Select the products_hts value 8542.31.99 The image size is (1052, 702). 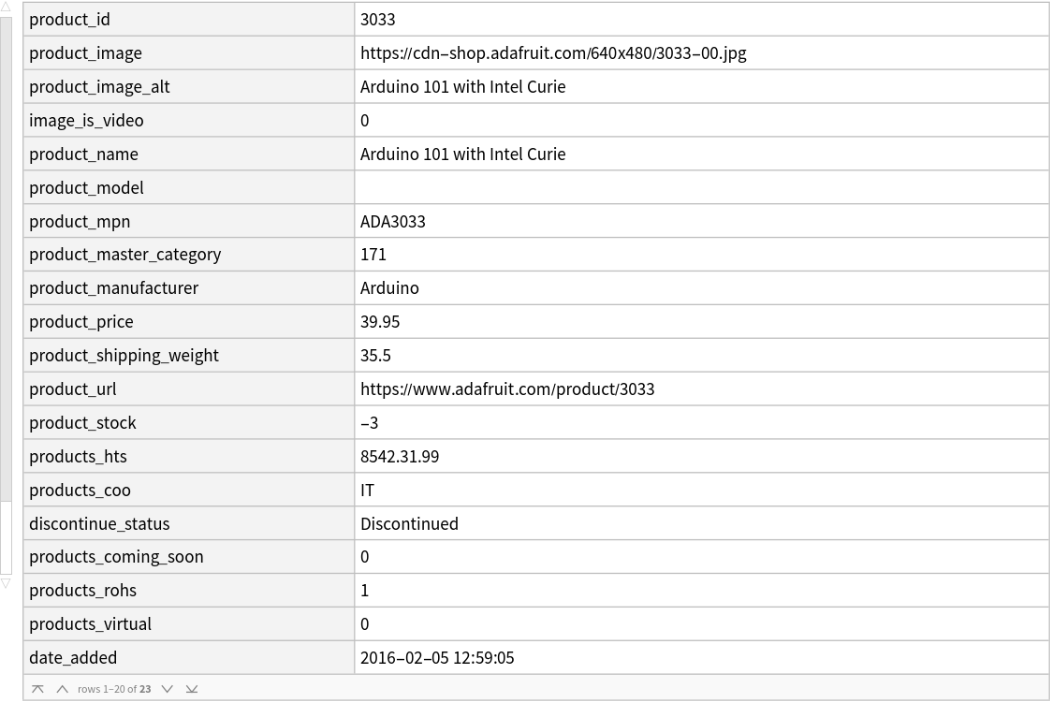tap(399, 456)
